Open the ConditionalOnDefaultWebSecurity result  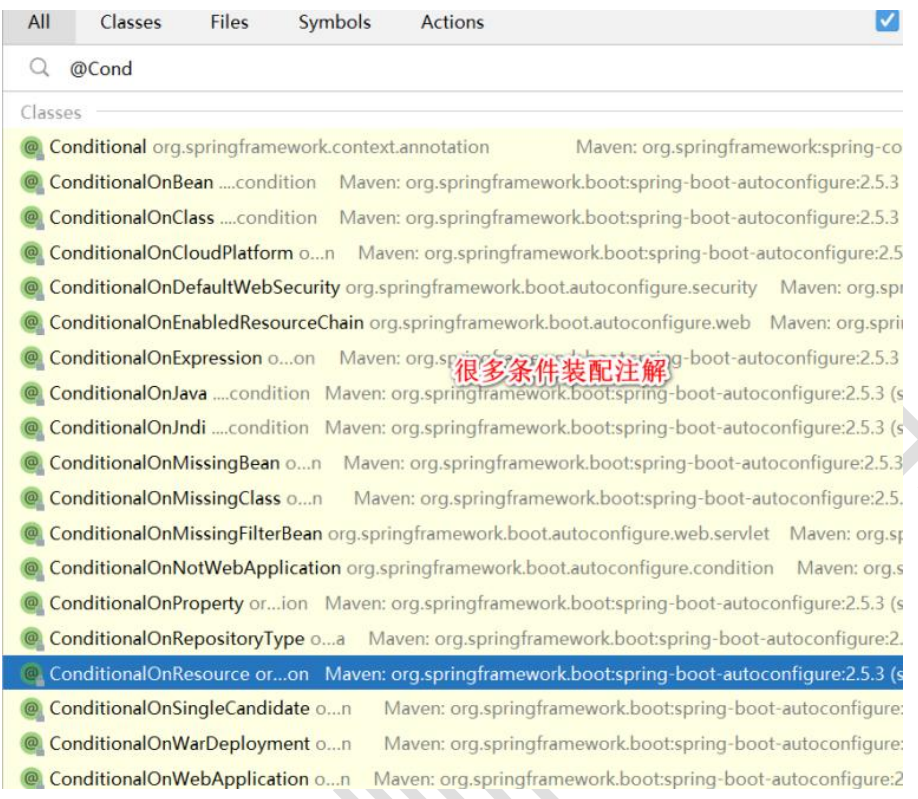(x=453, y=287)
